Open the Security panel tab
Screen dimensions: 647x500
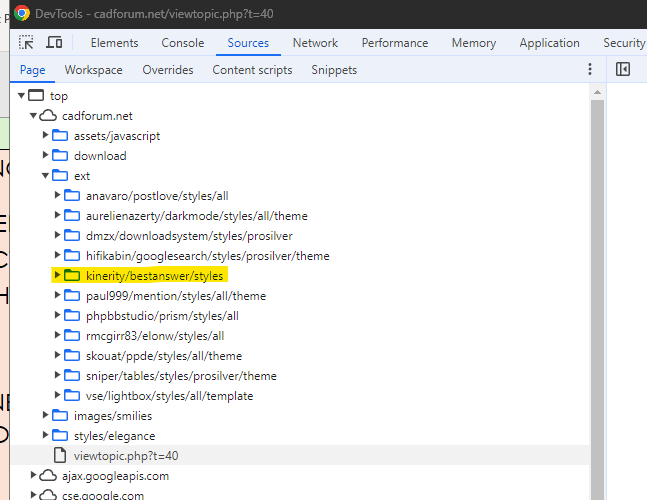tap(624, 43)
